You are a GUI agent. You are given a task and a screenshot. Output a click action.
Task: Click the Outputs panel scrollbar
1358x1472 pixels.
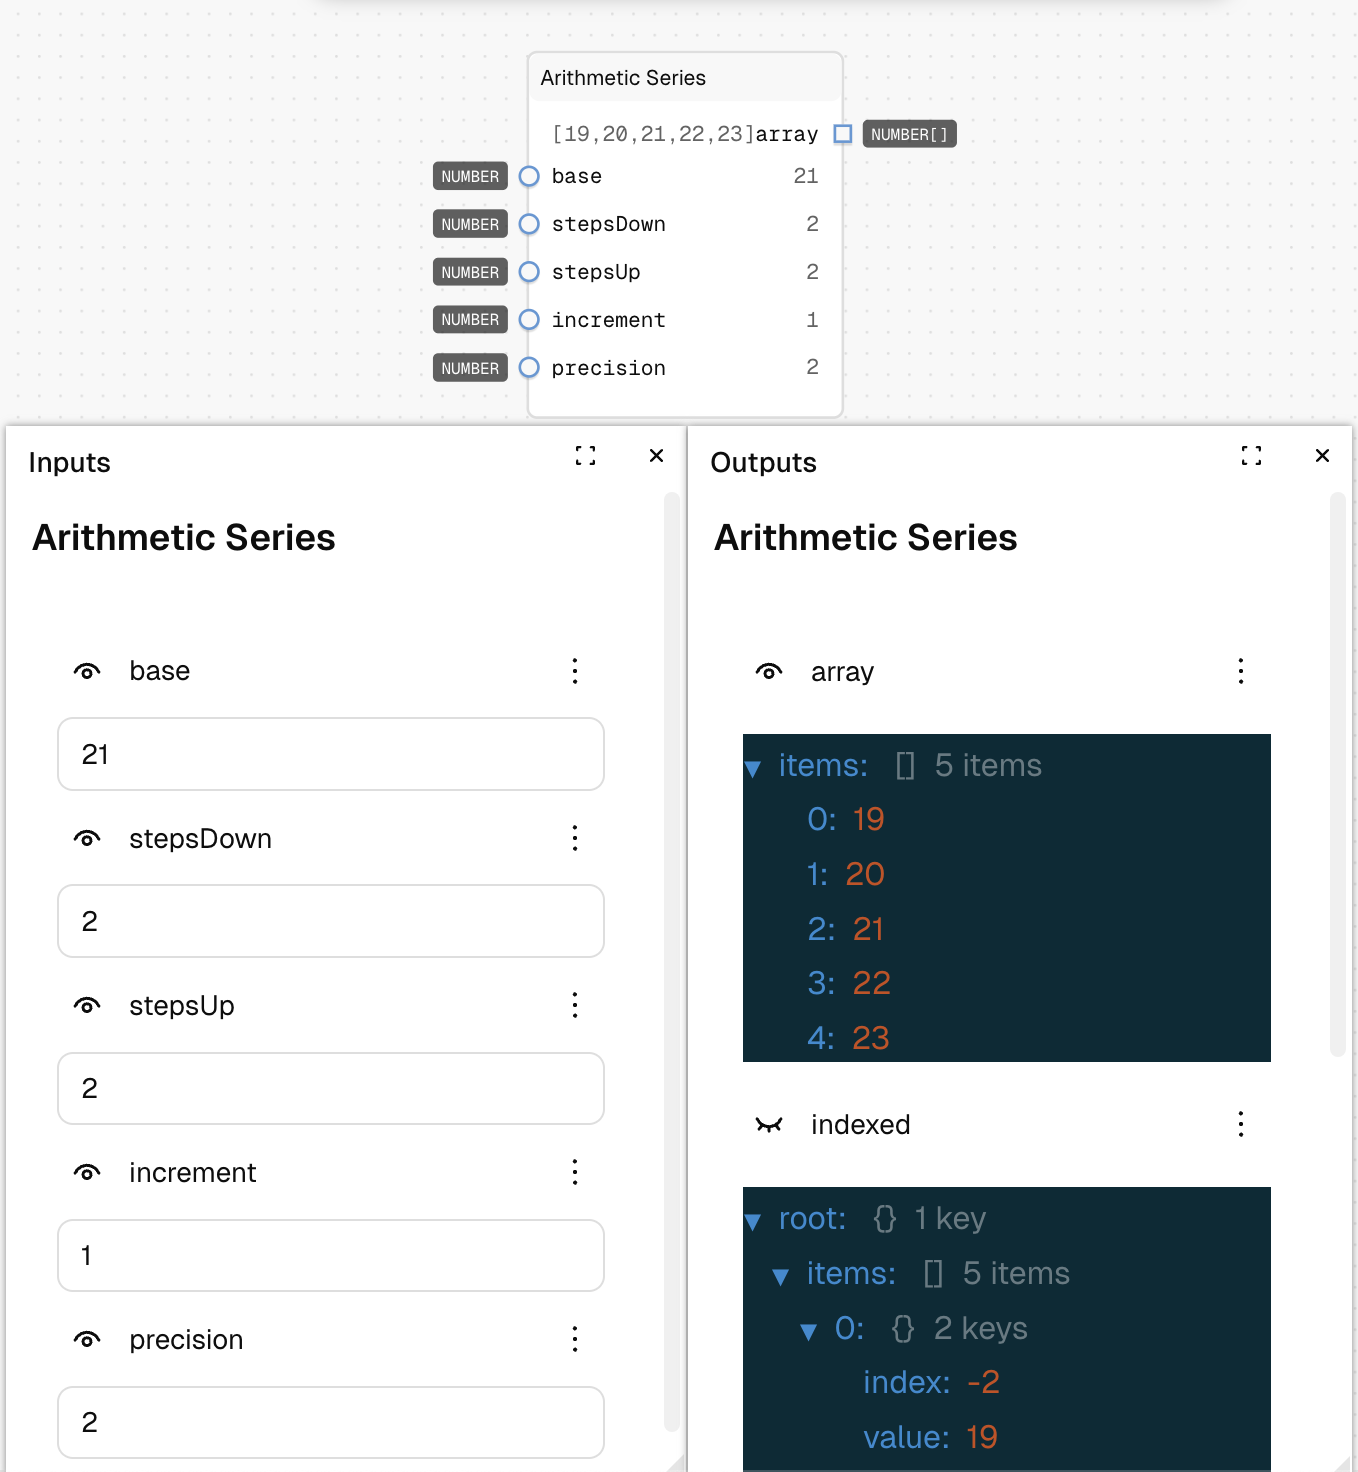pyautogui.click(x=1337, y=774)
